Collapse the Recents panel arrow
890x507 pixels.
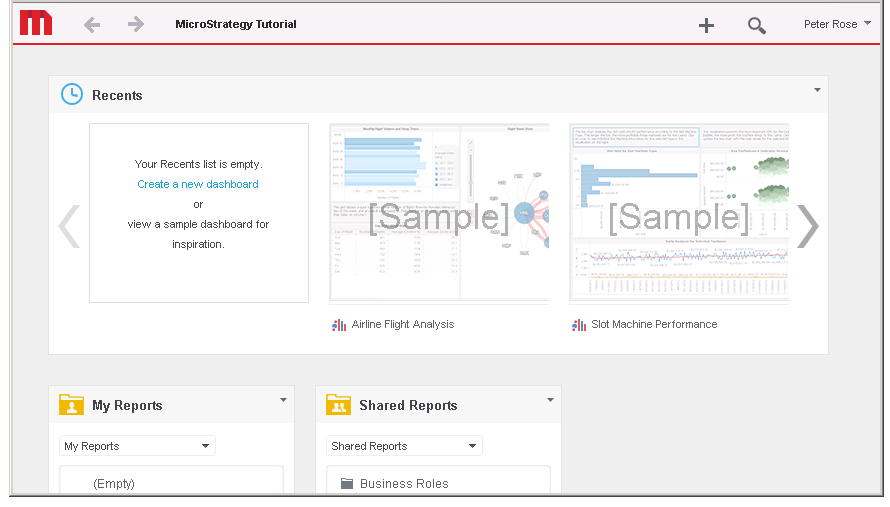click(x=817, y=90)
